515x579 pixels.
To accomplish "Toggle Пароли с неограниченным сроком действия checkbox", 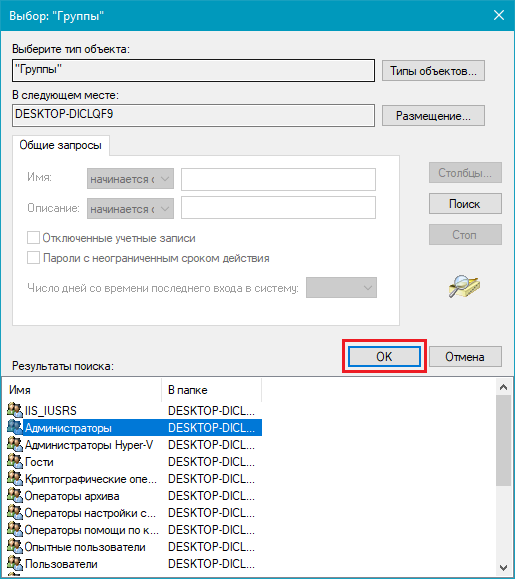I will coord(33,257).
